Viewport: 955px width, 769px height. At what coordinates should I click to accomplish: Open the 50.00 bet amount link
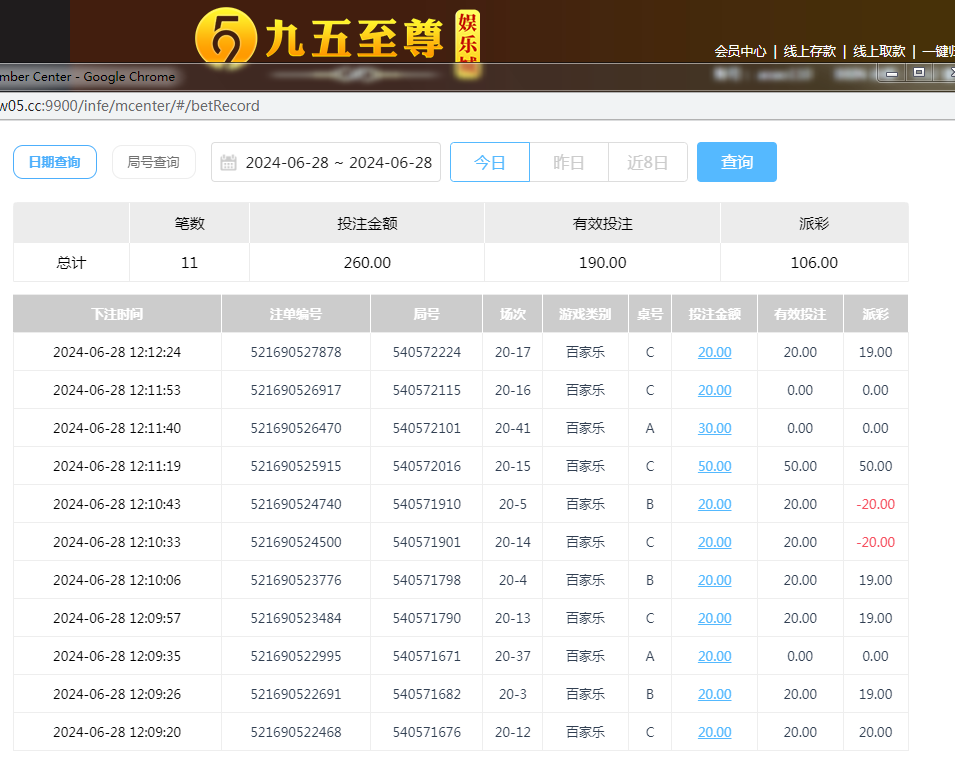point(714,466)
